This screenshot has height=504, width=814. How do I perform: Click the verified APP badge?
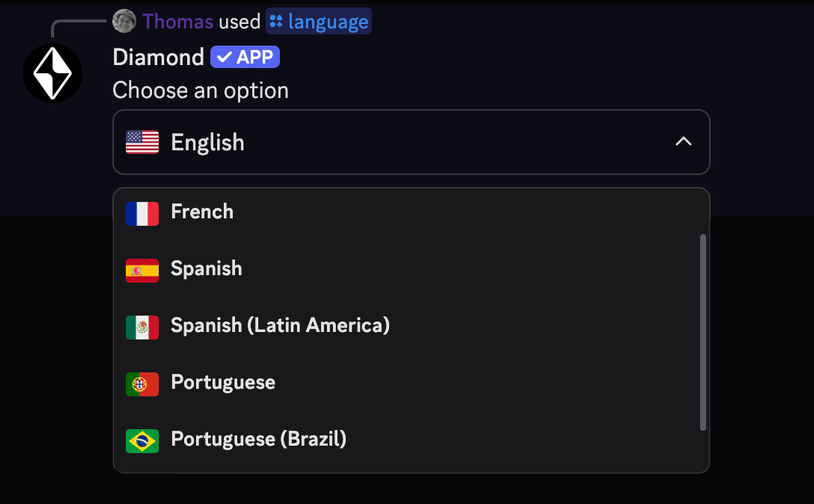(x=245, y=57)
